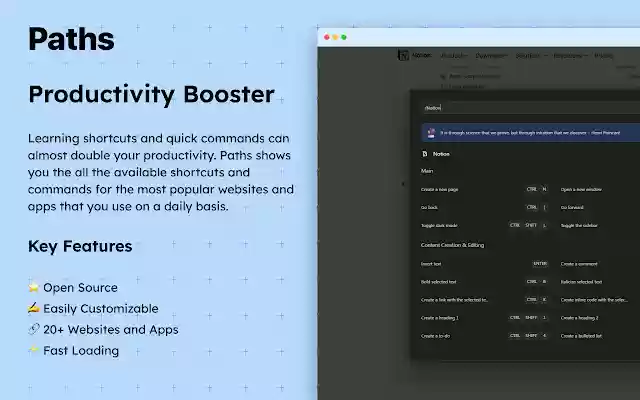
Task: Click the Notion logo in the page header
Action: [x=415, y=55]
